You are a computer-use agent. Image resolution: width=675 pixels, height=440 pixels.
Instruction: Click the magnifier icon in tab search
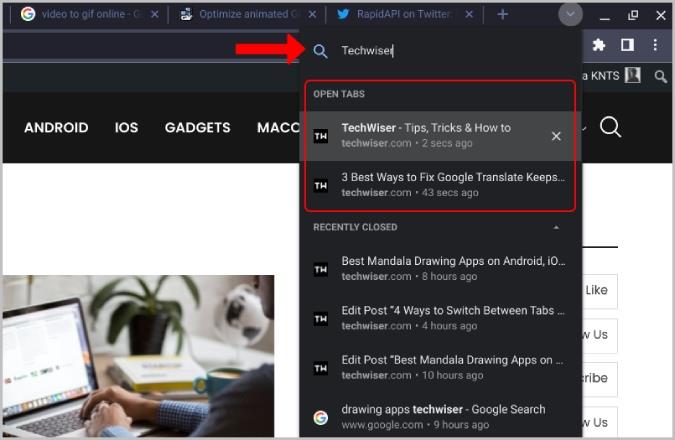point(320,51)
